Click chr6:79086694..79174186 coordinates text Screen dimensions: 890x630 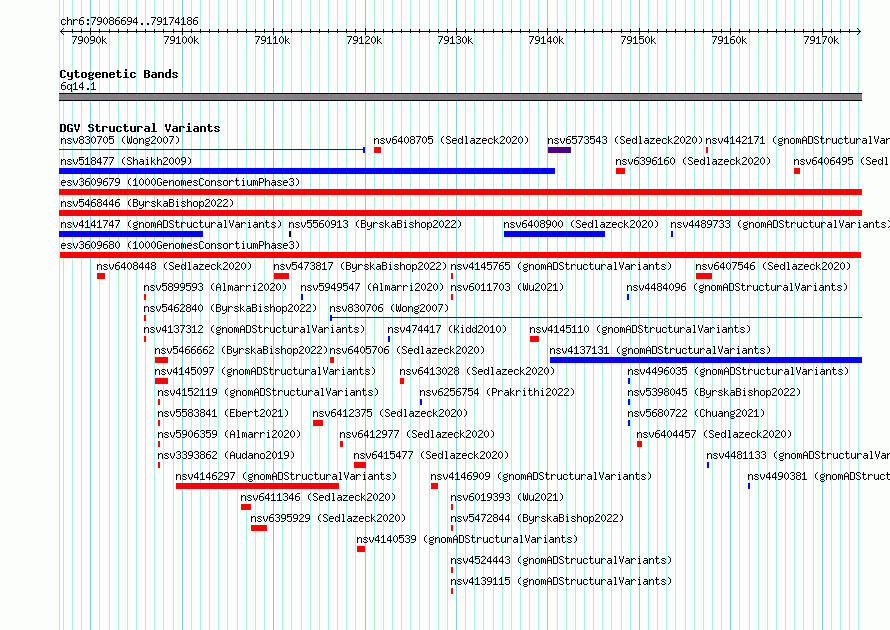(x=129, y=22)
